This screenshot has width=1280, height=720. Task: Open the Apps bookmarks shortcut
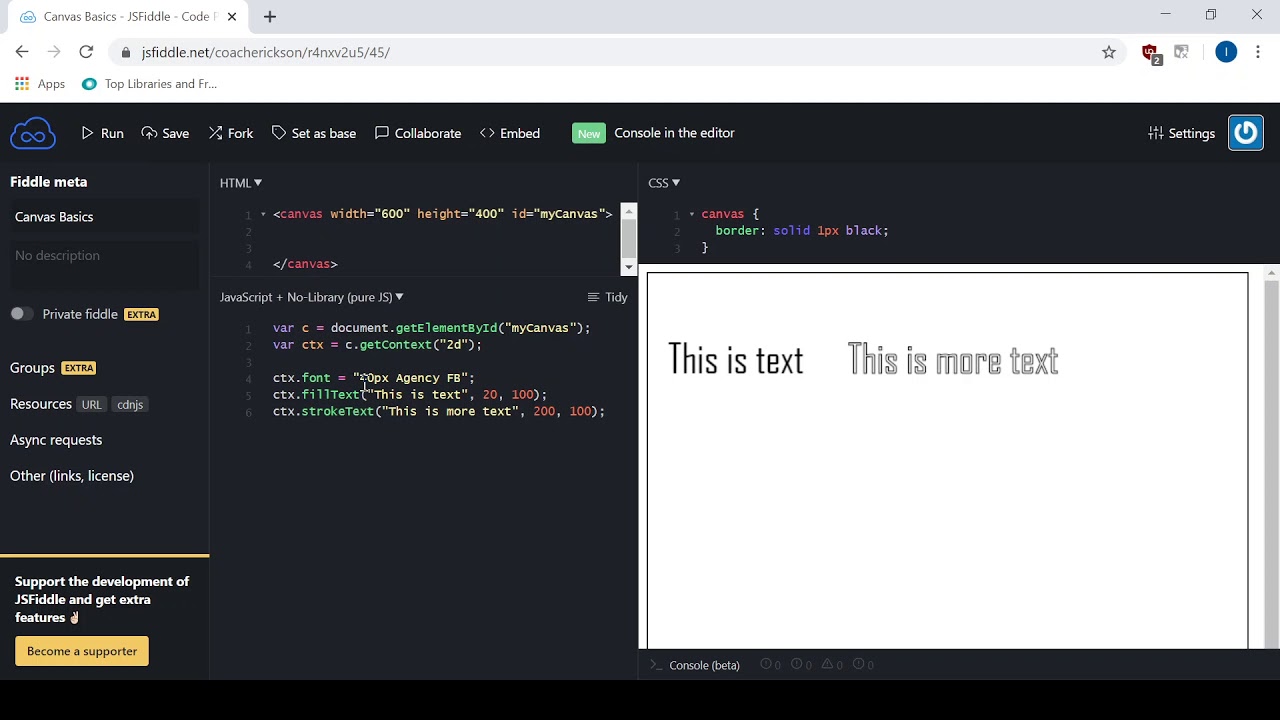click(40, 84)
